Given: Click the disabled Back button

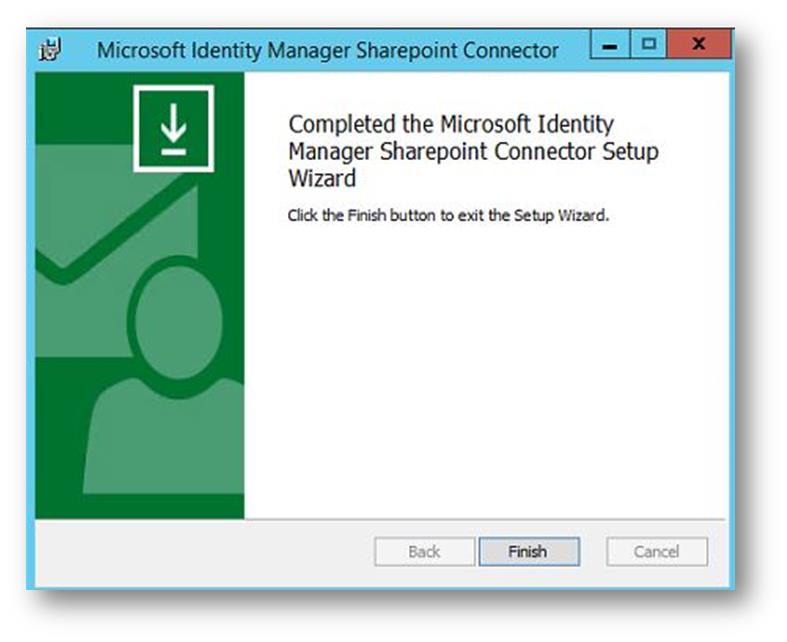Looking at the screenshot, I should point(424,551).
